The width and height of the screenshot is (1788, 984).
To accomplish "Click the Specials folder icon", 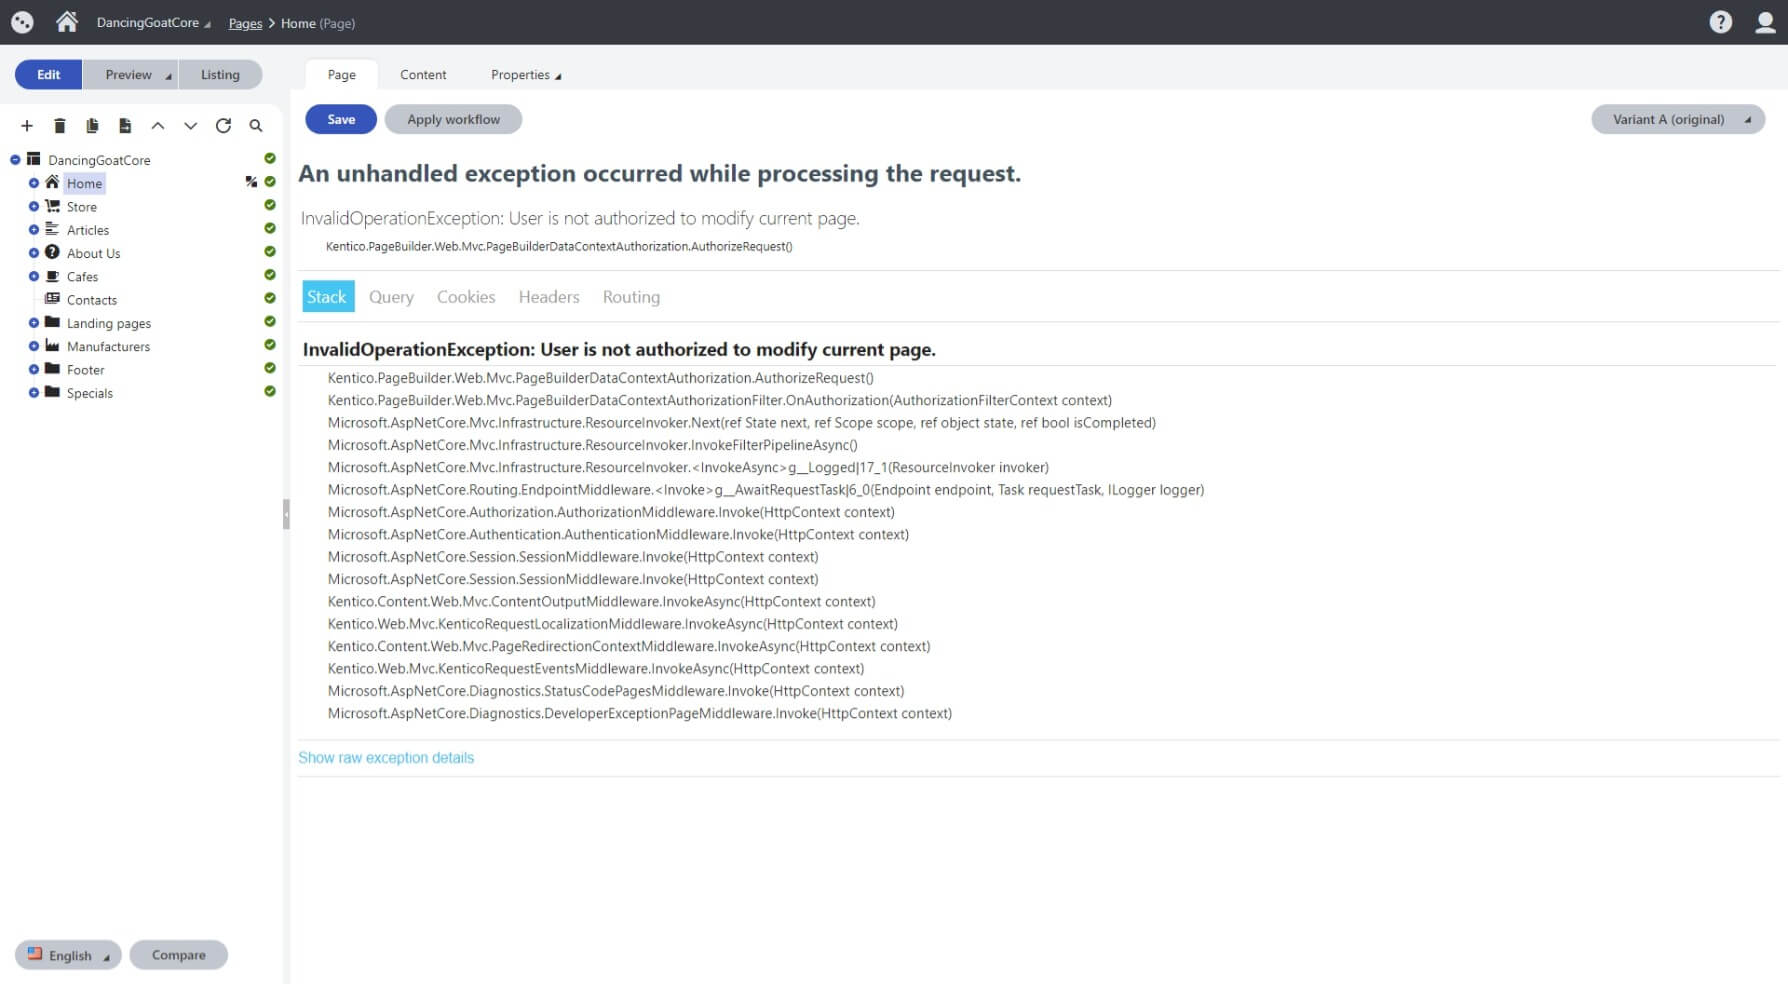I will [52, 392].
